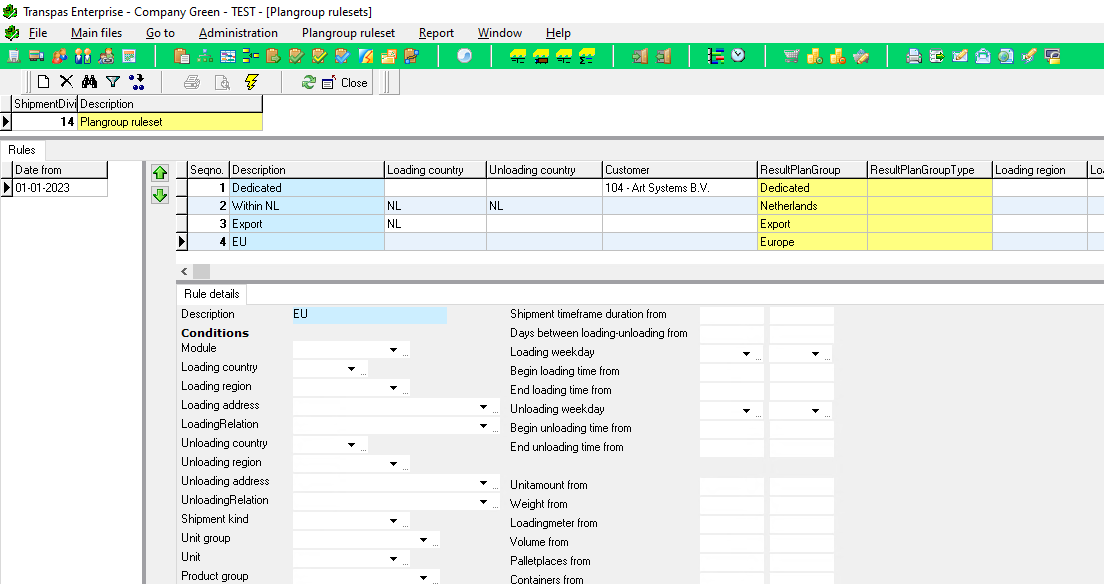Click the Netherlands ResultPlanGroup cell
1104x584 pixels.
813,206
